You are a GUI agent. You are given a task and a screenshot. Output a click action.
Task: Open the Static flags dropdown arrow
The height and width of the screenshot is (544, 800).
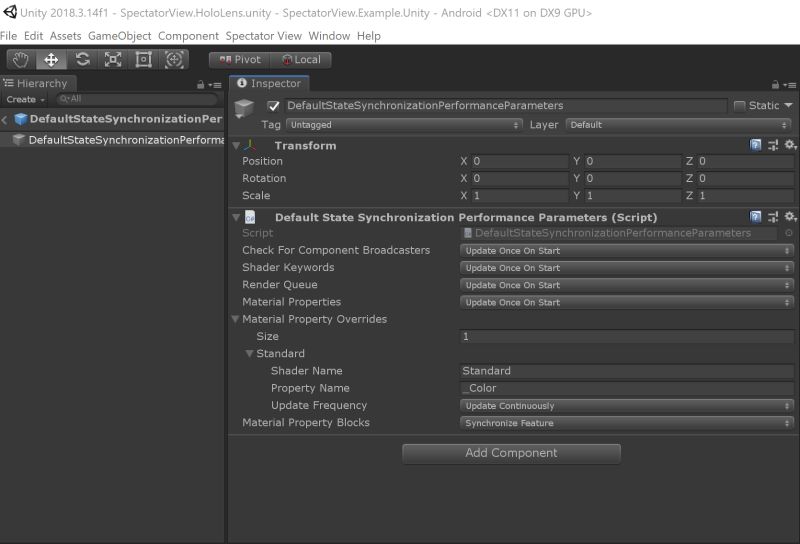coord(788,105)
